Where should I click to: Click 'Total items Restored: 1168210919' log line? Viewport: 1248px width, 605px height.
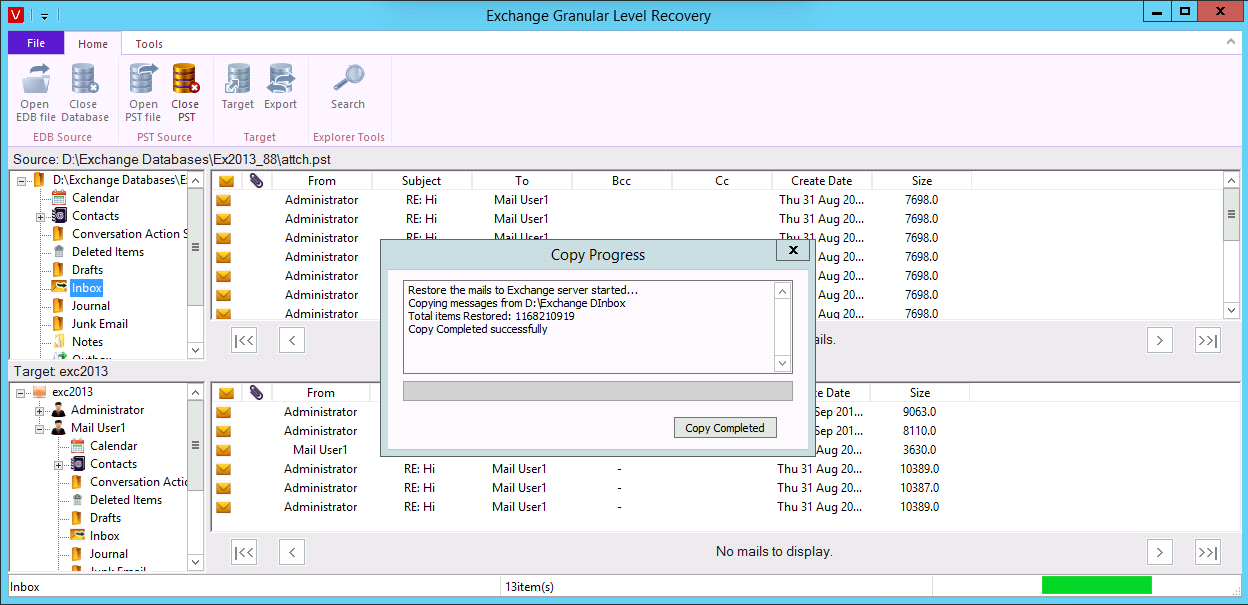tap(491, 316)
